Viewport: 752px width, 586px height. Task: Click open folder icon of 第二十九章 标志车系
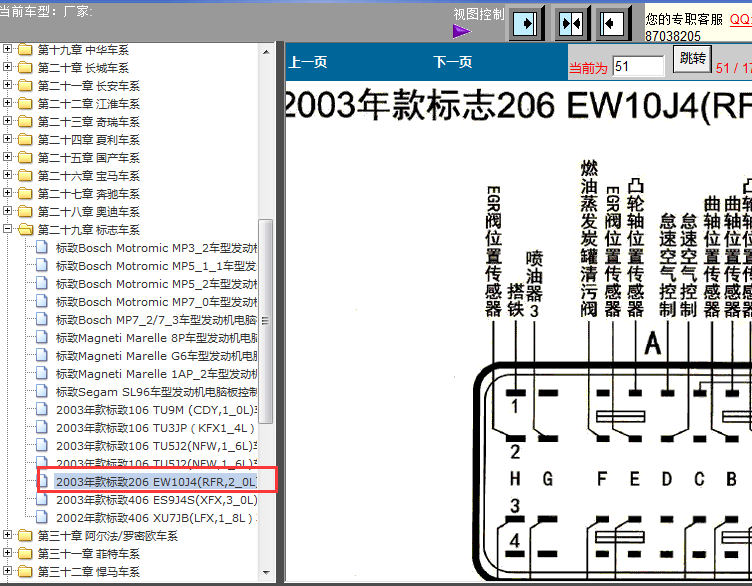pos(25,229)
